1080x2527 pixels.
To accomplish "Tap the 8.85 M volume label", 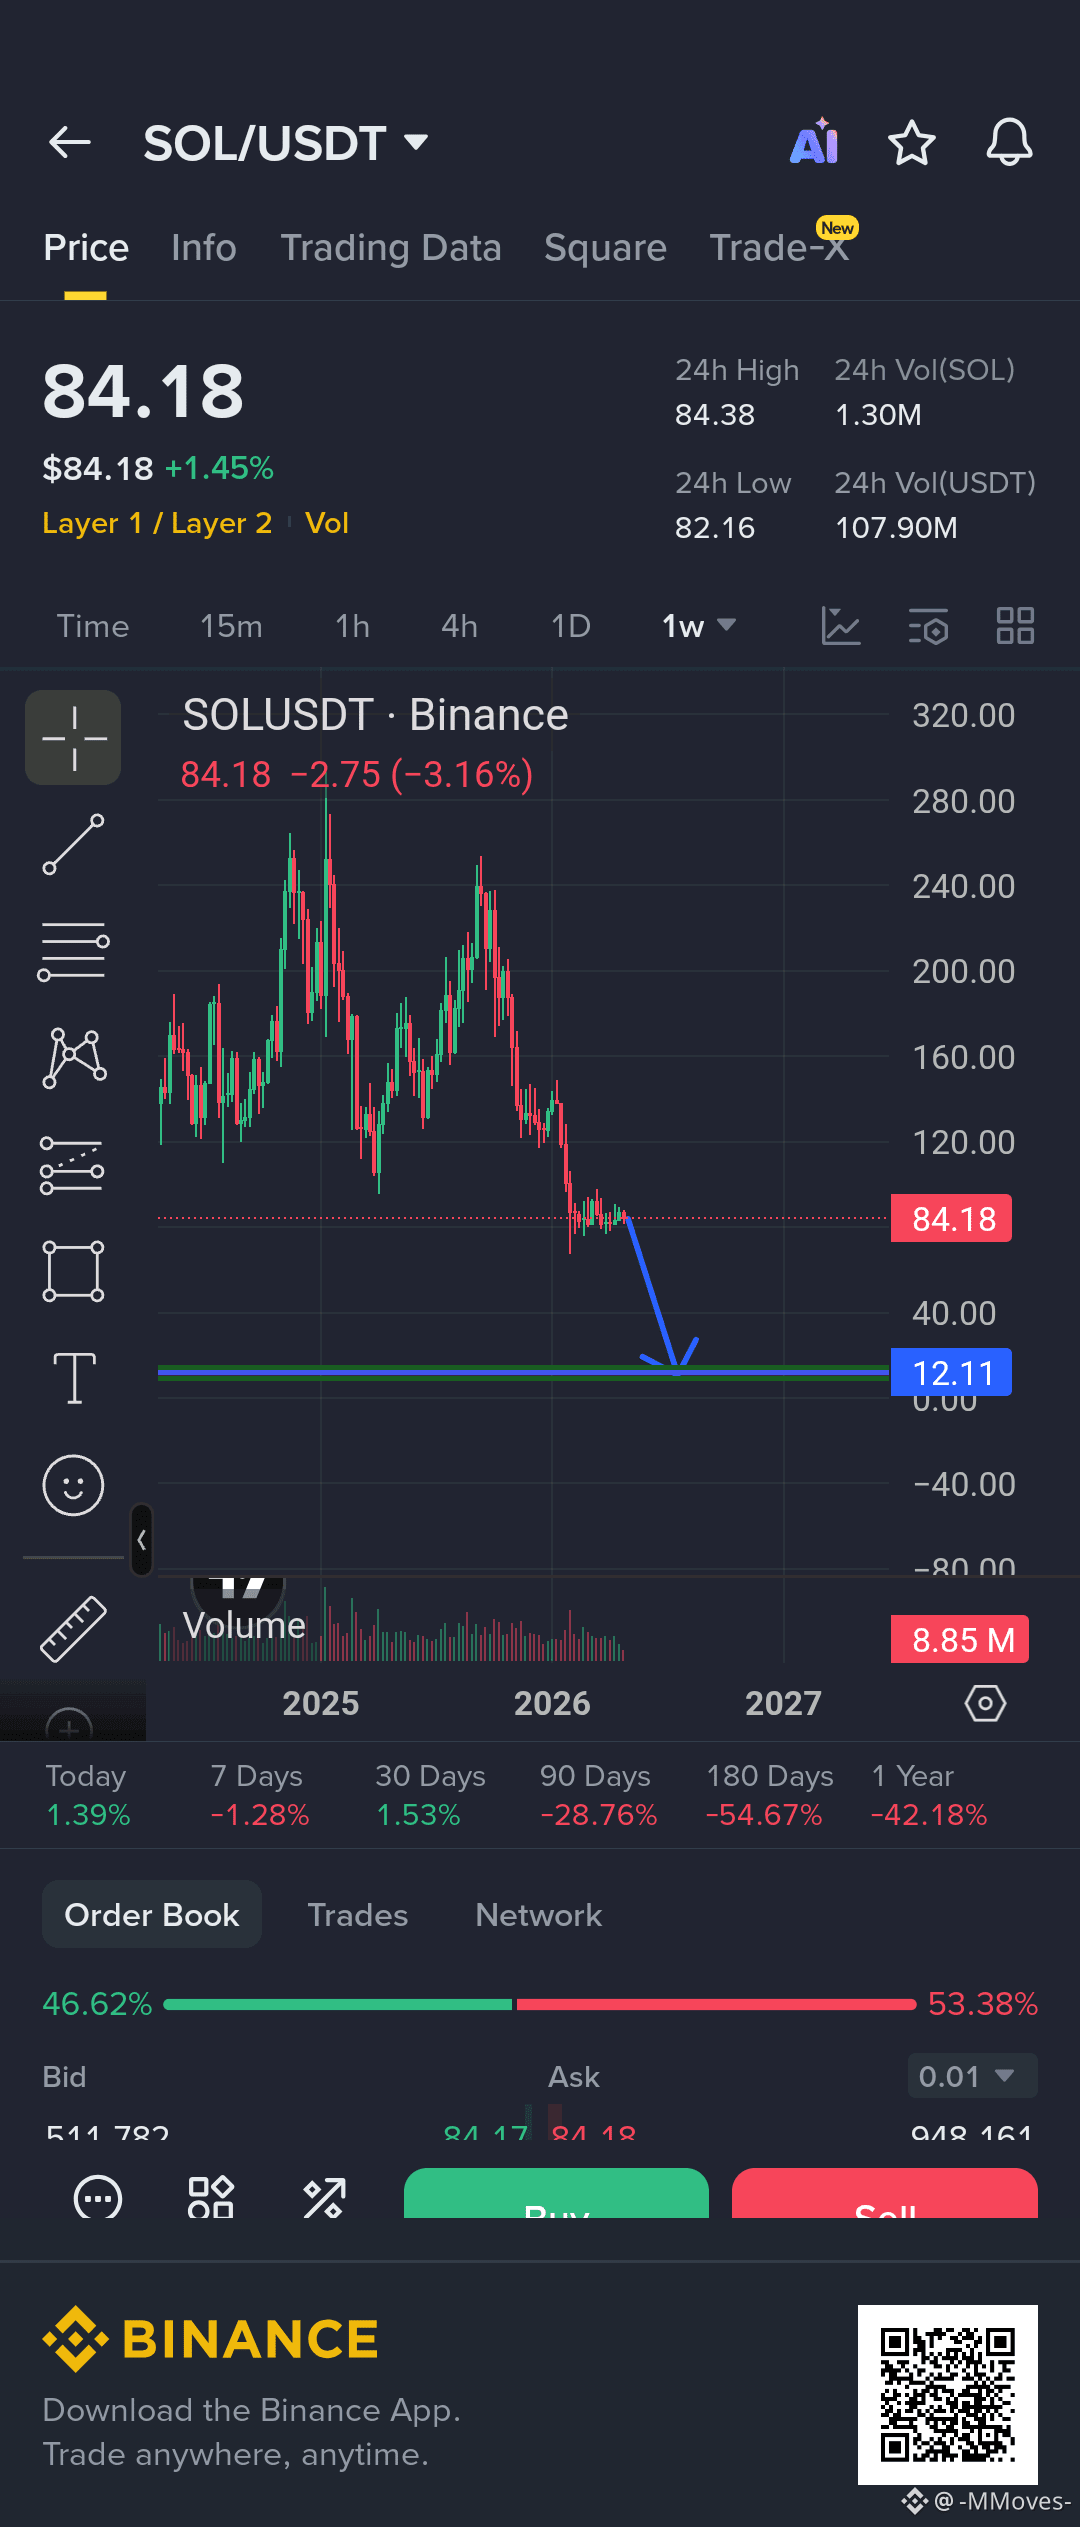I will click(960, 1640).
